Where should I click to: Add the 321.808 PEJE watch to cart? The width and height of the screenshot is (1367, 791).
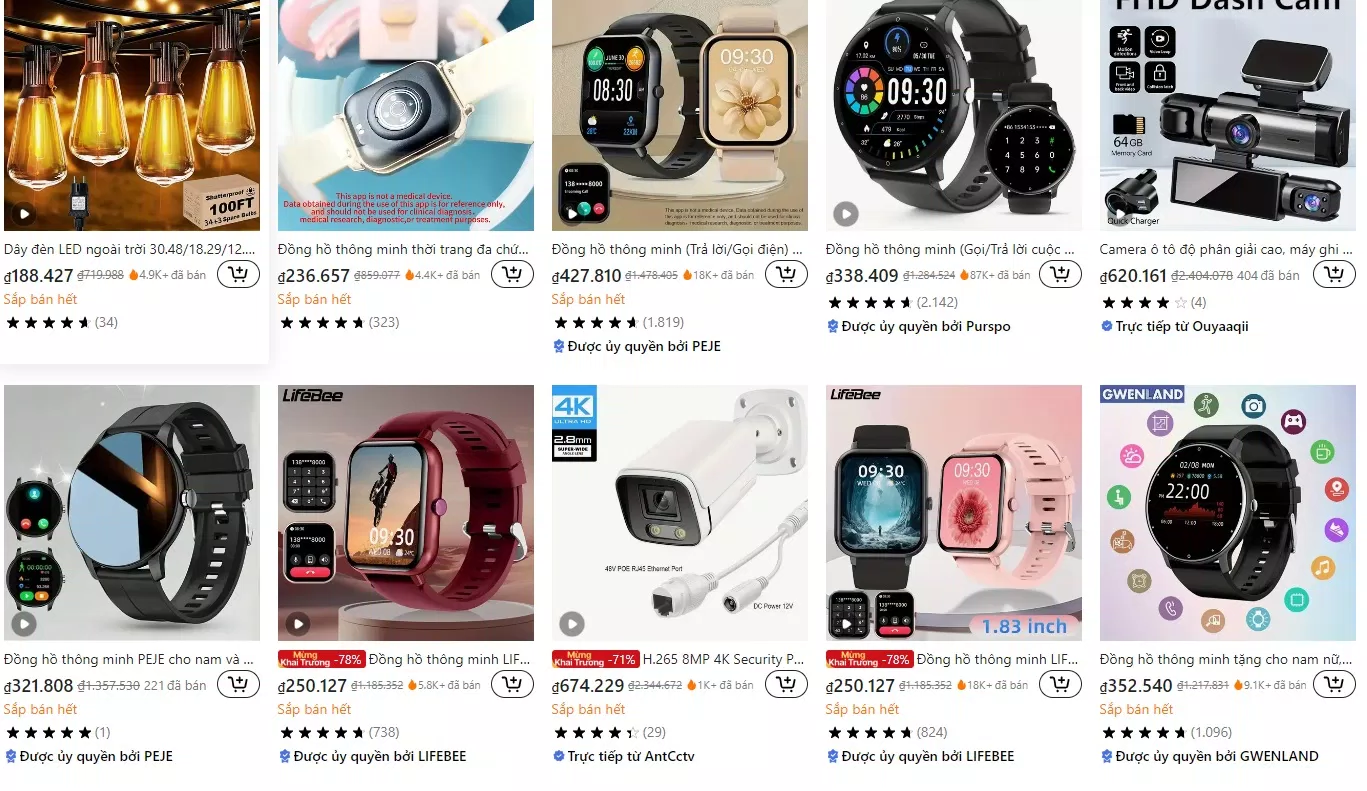pos(238,684)
